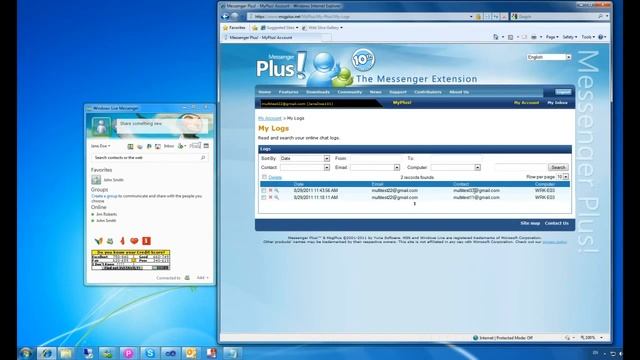The image size is (640, 360).
Task: Open the Contact filter dropdown
Action: (305, 167)
